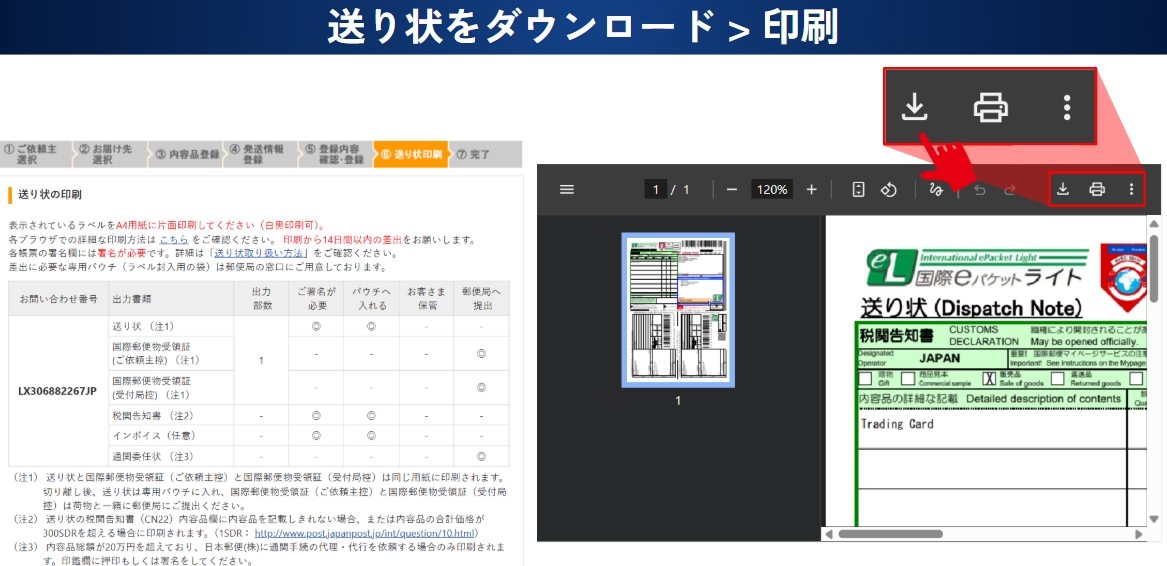Select page 1 thumbnail in sidebar
This screenshot has width=1167, height=566.
678,309
